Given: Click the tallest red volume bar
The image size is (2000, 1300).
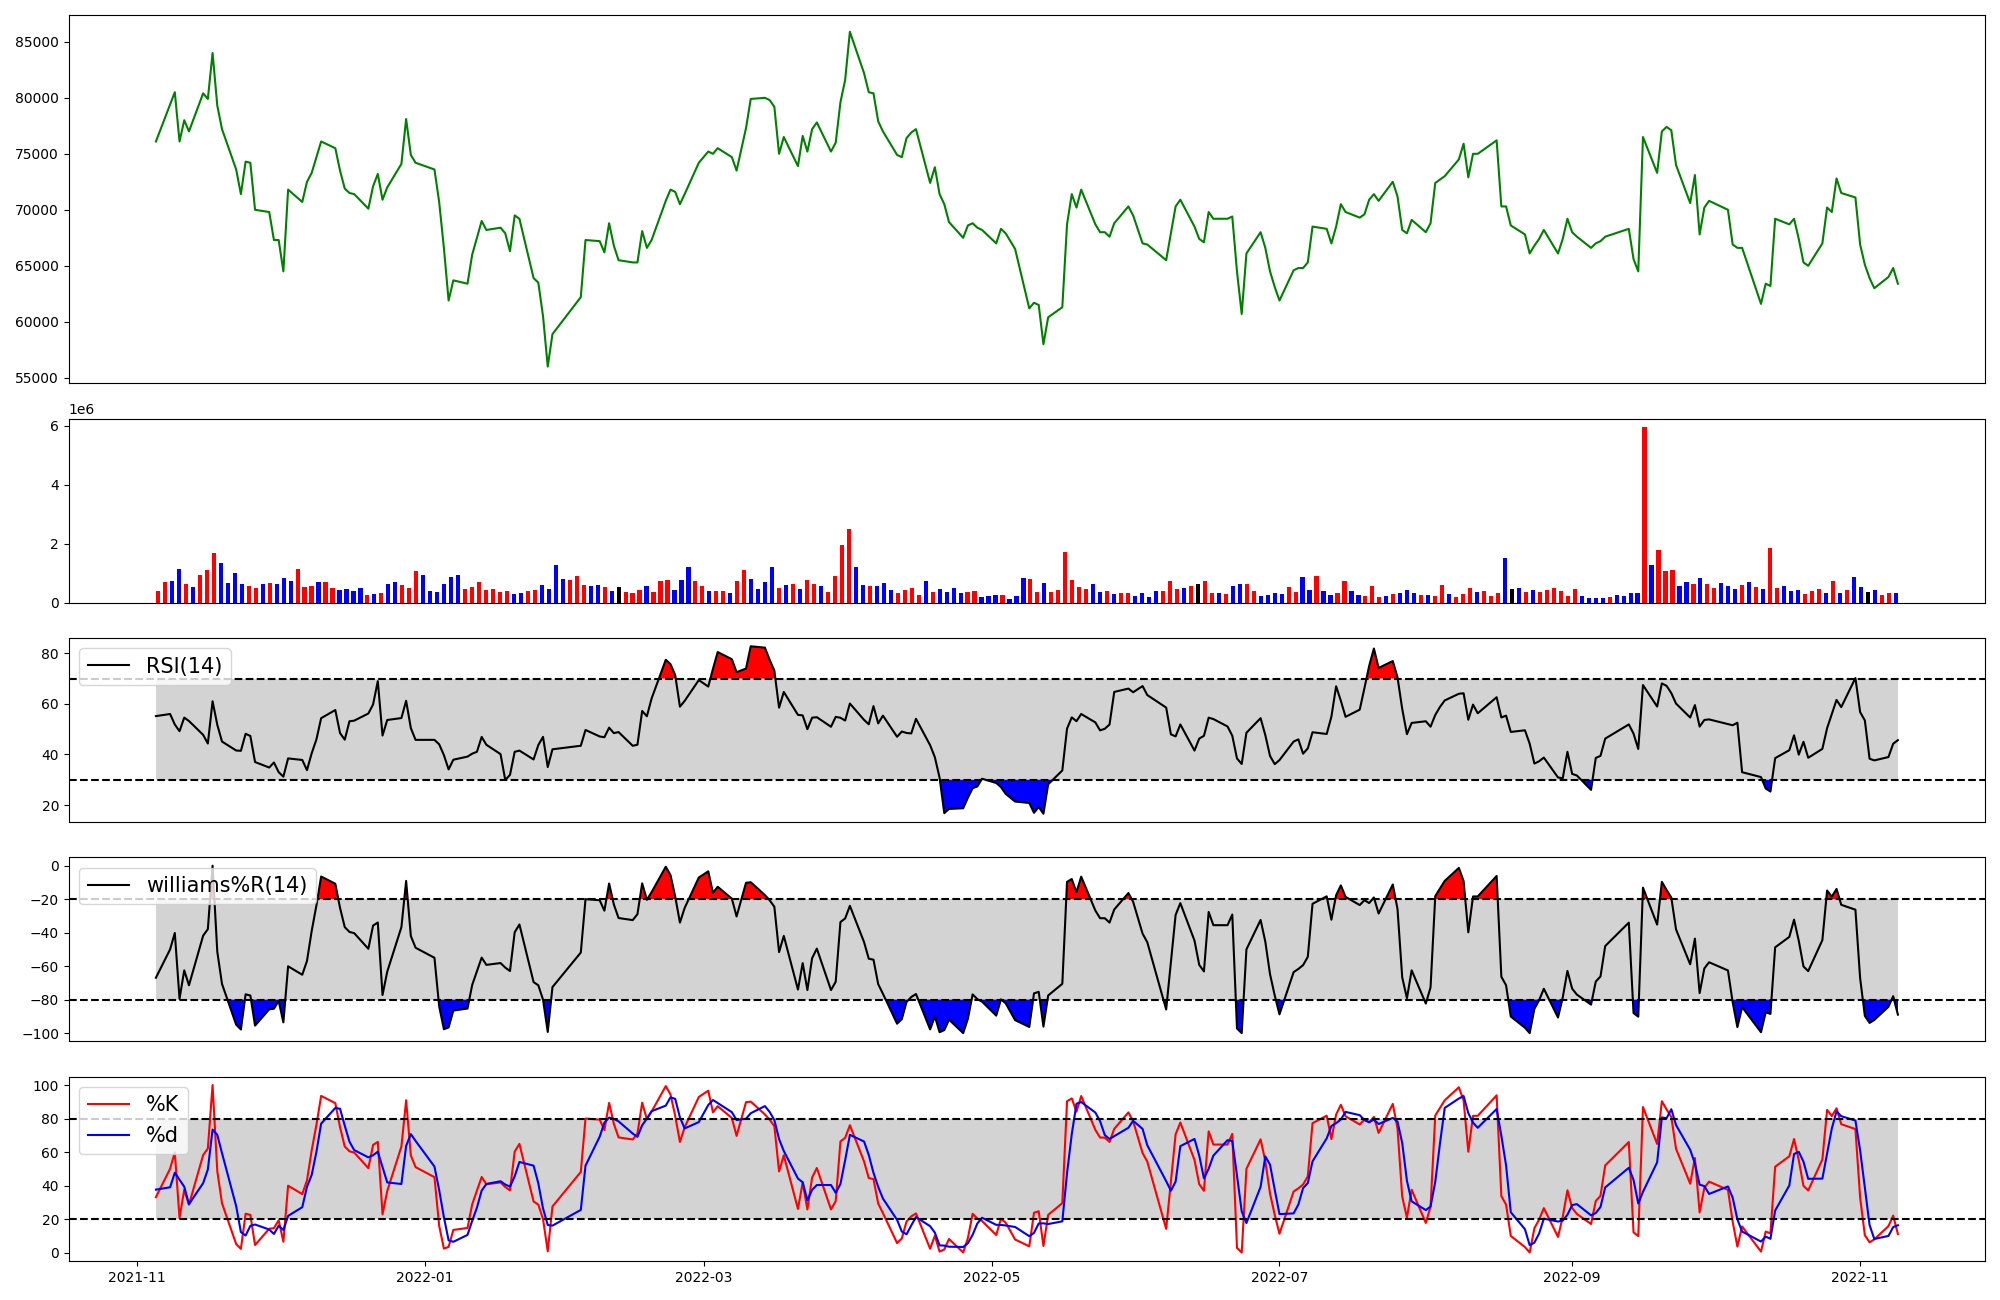Looking at the screenshot, I should [x=1644, y=515].
